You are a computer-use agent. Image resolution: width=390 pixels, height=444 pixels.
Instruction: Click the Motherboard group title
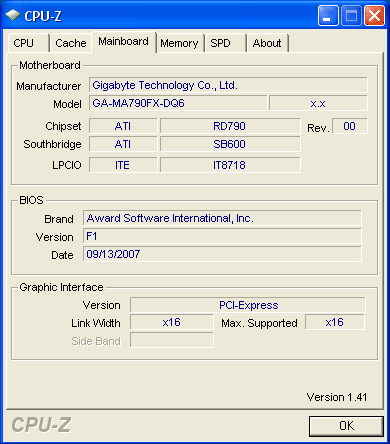[x=50, y=65]
